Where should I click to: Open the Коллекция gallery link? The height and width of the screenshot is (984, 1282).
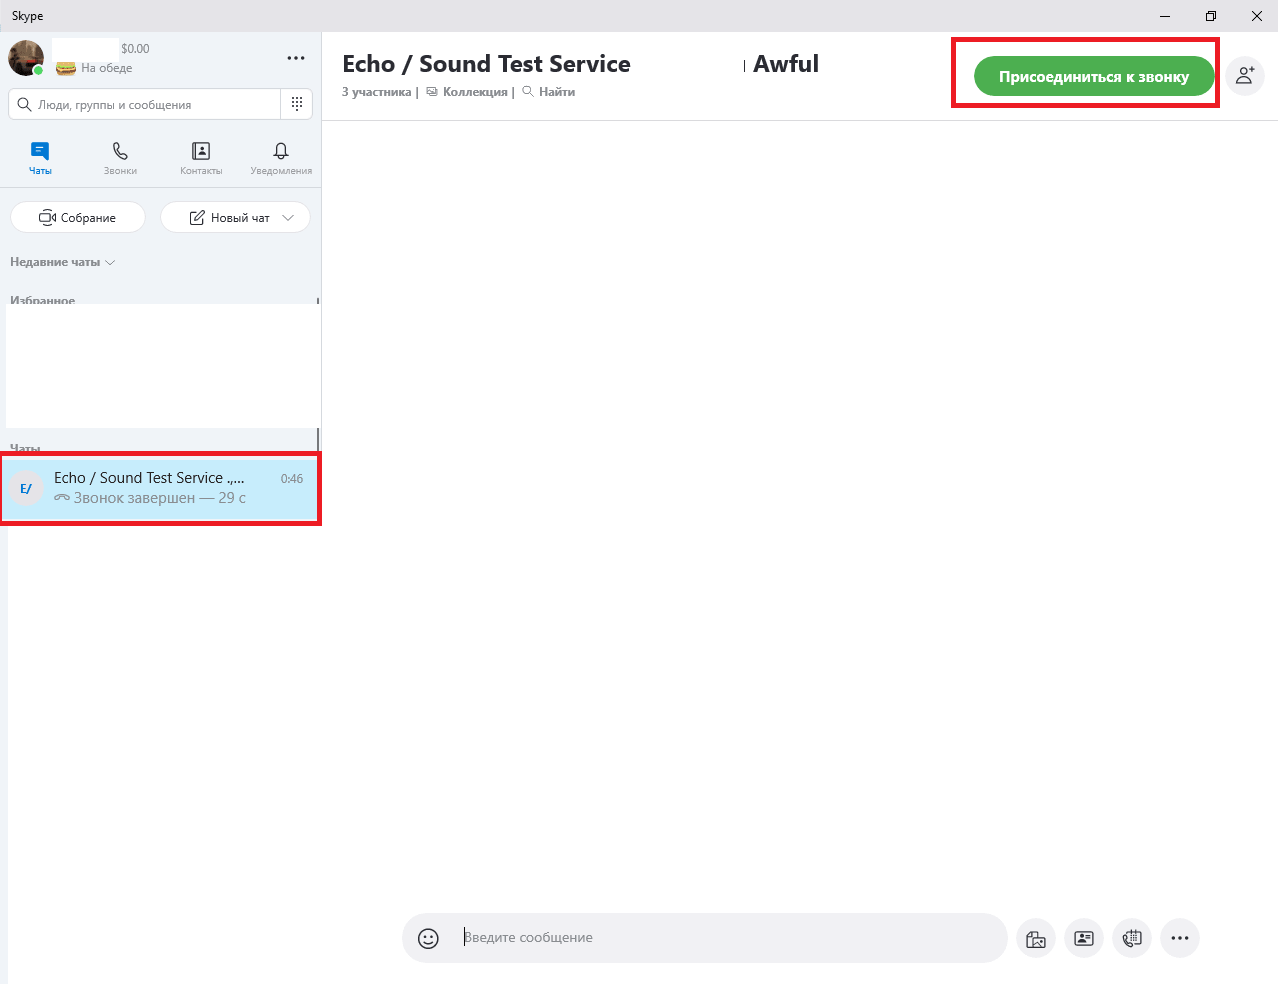pos(467,92)
